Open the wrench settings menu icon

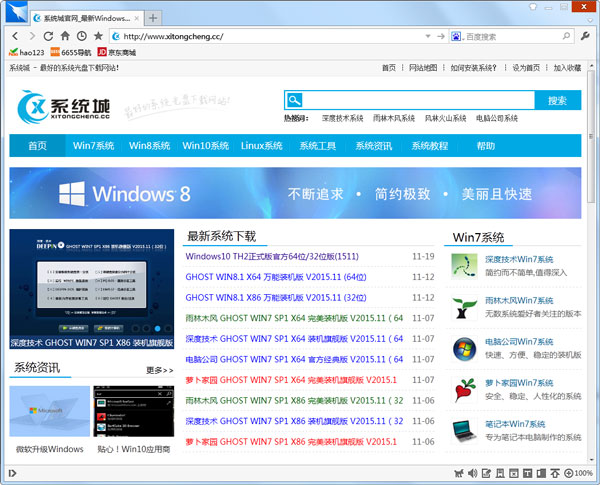point(585,36)
